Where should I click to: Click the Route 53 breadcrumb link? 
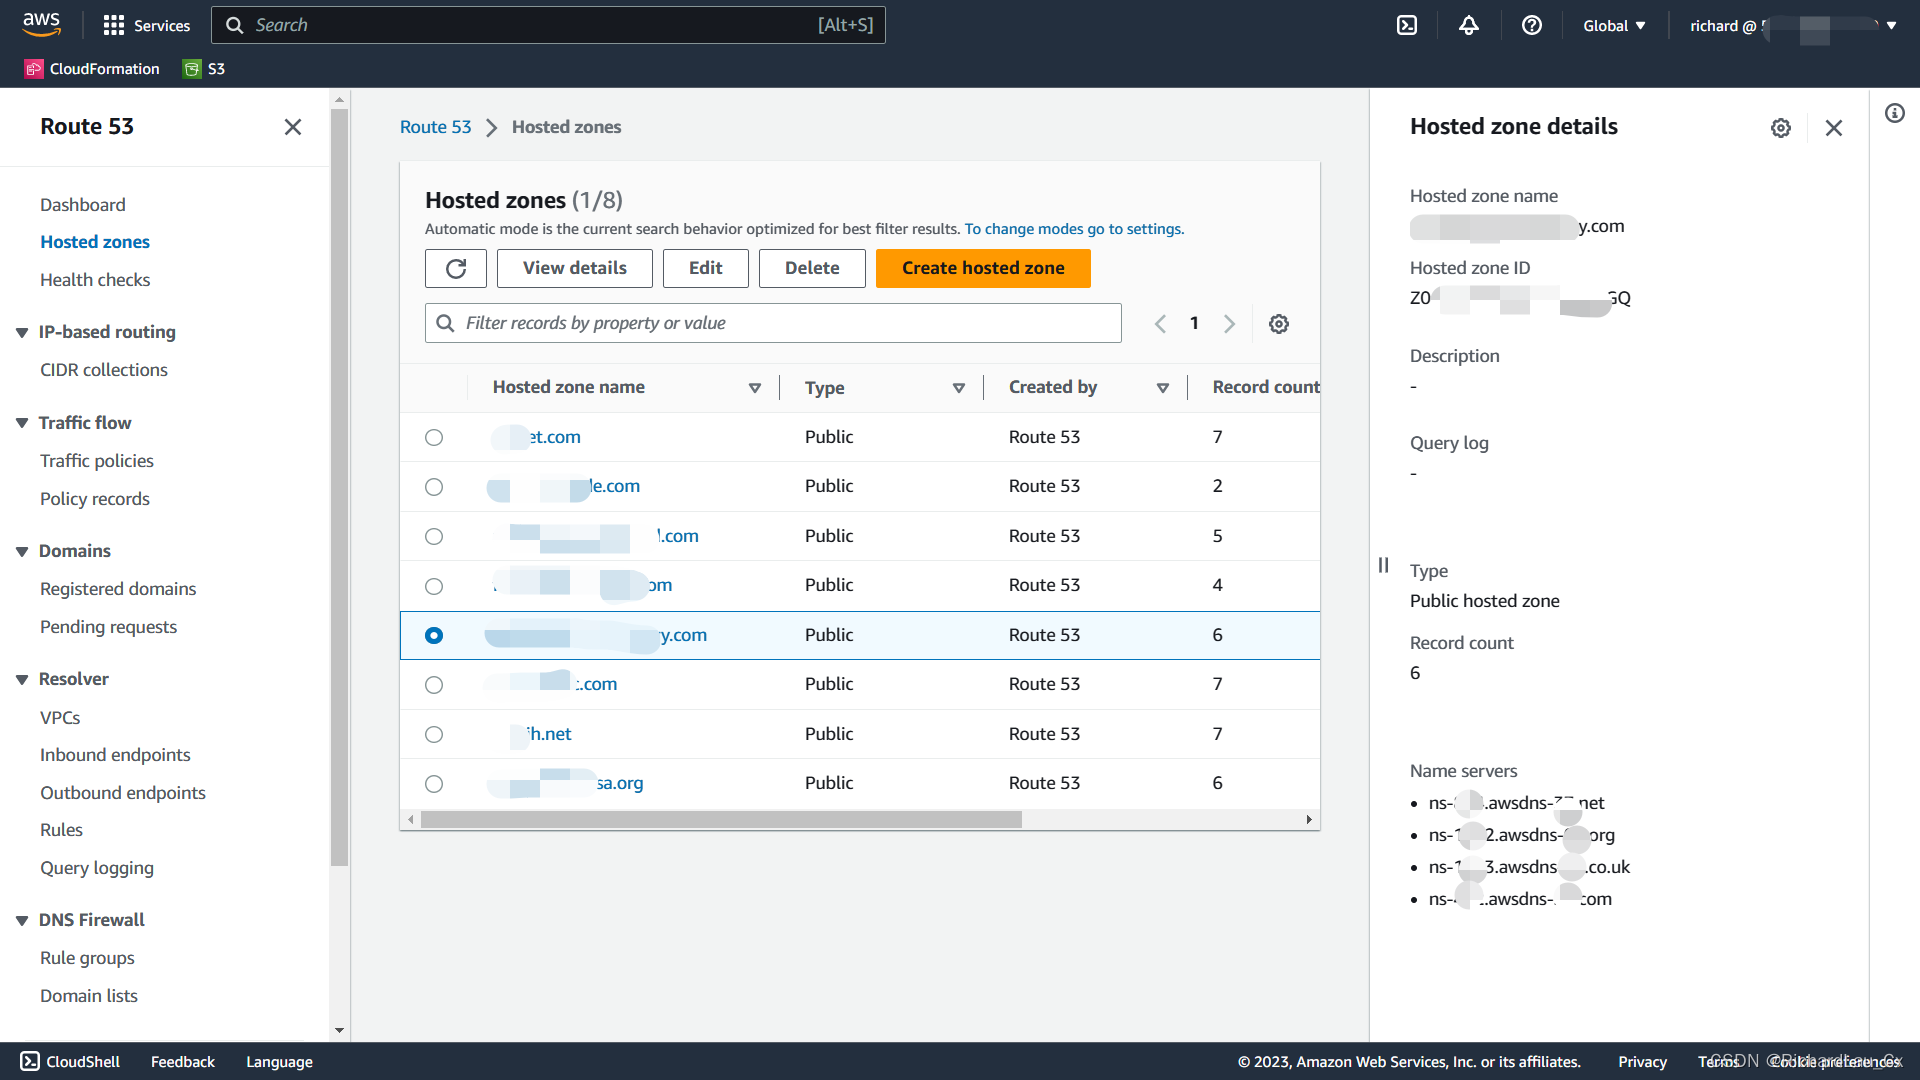coord(435,127)
